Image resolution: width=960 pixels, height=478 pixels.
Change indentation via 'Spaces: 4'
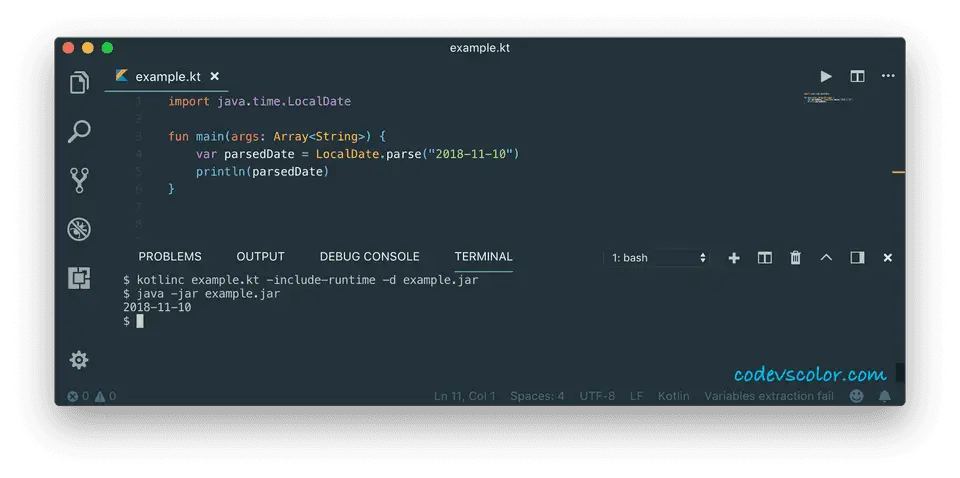tap(537, 396)
